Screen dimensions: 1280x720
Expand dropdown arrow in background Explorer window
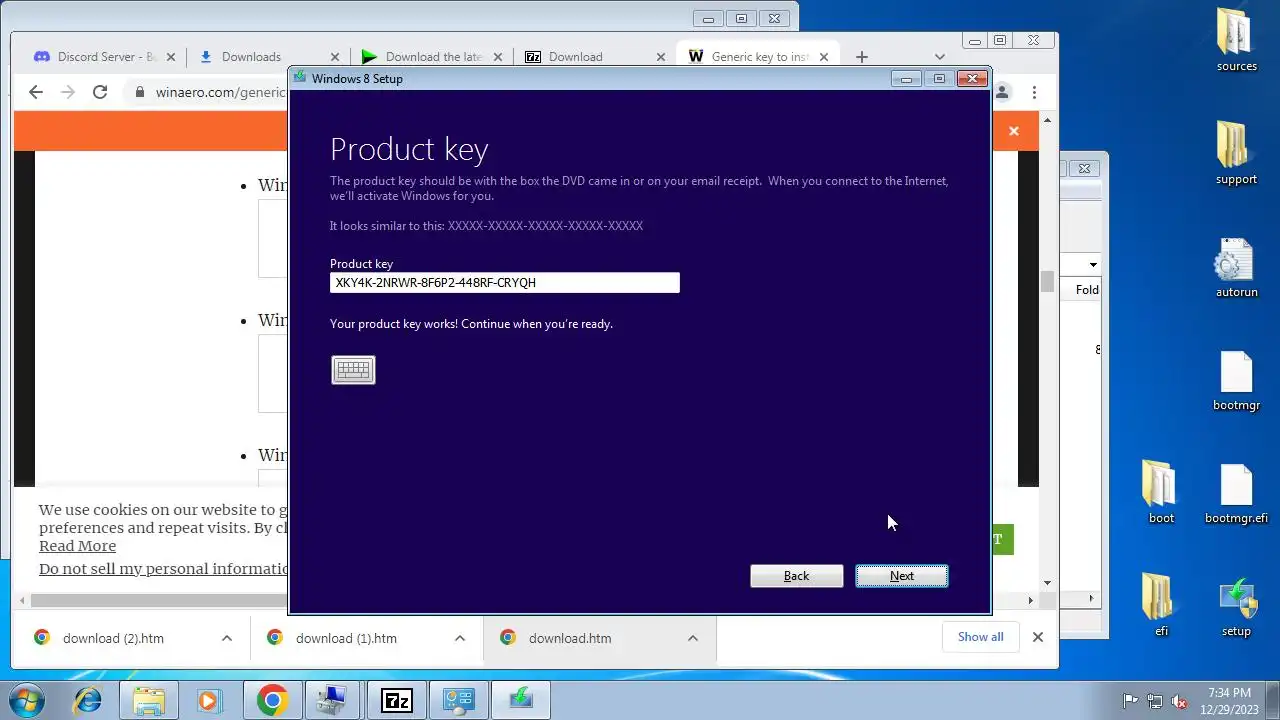pos(1093,265)
